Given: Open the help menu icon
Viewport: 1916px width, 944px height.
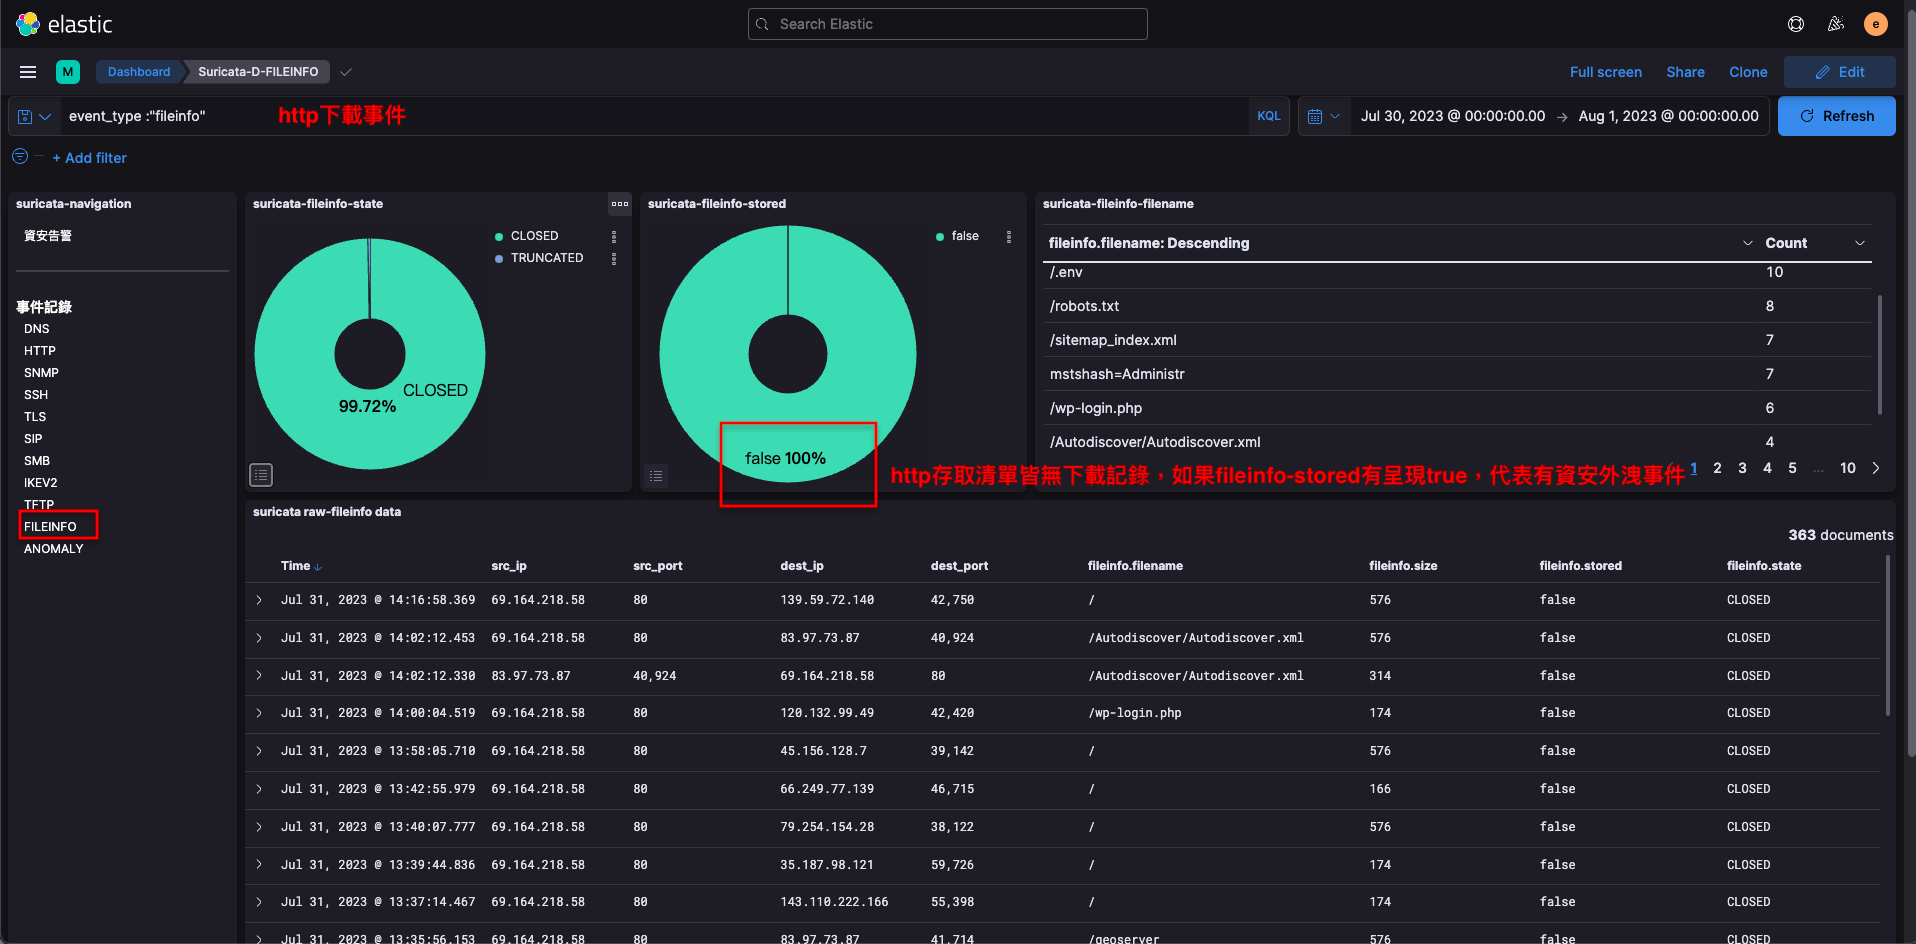Looking at the screenshot, I should point(1796,24).
